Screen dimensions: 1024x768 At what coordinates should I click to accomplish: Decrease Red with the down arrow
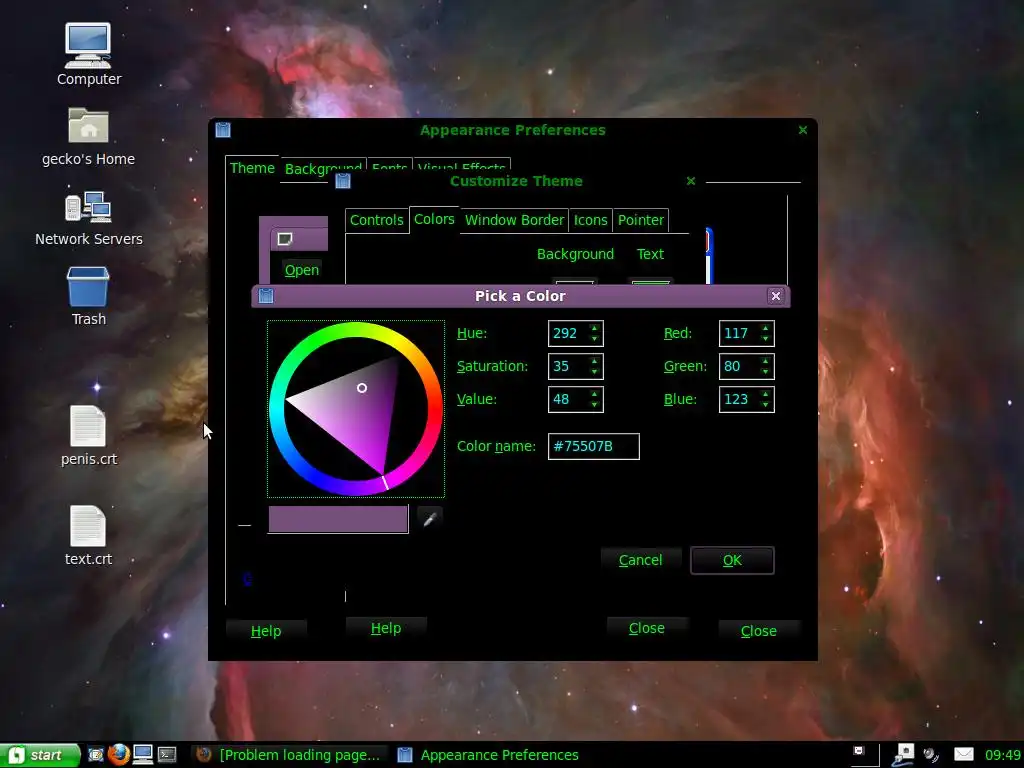[x=765, y=339]
